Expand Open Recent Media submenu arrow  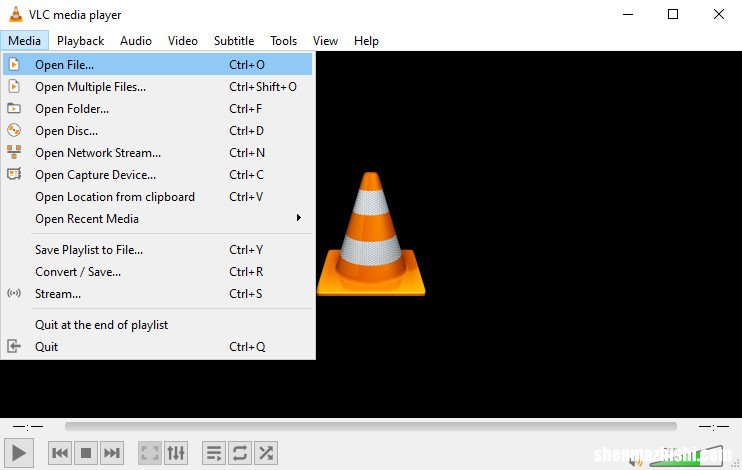tap(299, 218)
